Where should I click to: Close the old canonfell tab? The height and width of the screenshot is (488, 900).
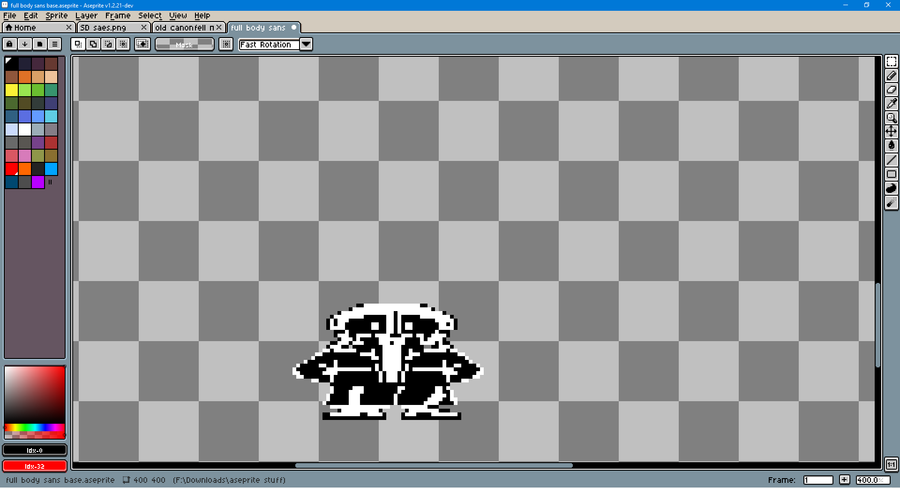point(219,28)
